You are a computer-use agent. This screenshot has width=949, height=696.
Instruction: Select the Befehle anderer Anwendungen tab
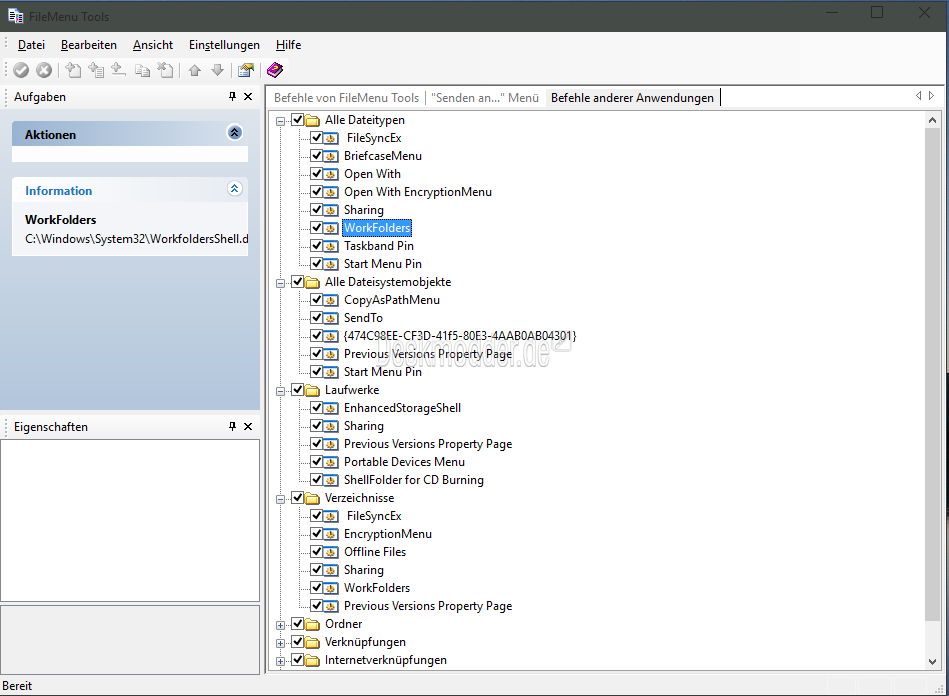point(632,98)
